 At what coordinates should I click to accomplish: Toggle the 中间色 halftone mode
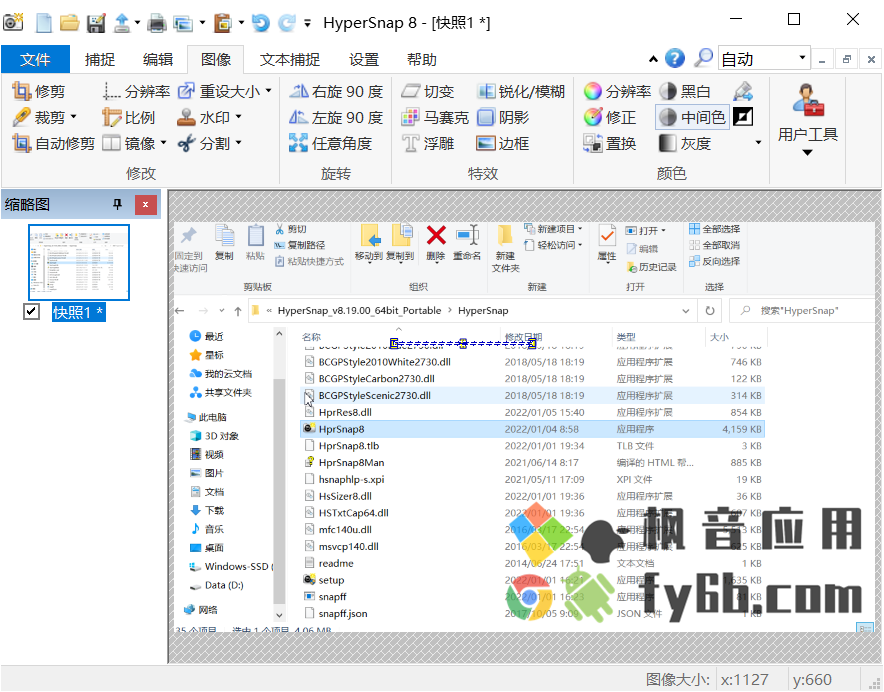(692, 118)
